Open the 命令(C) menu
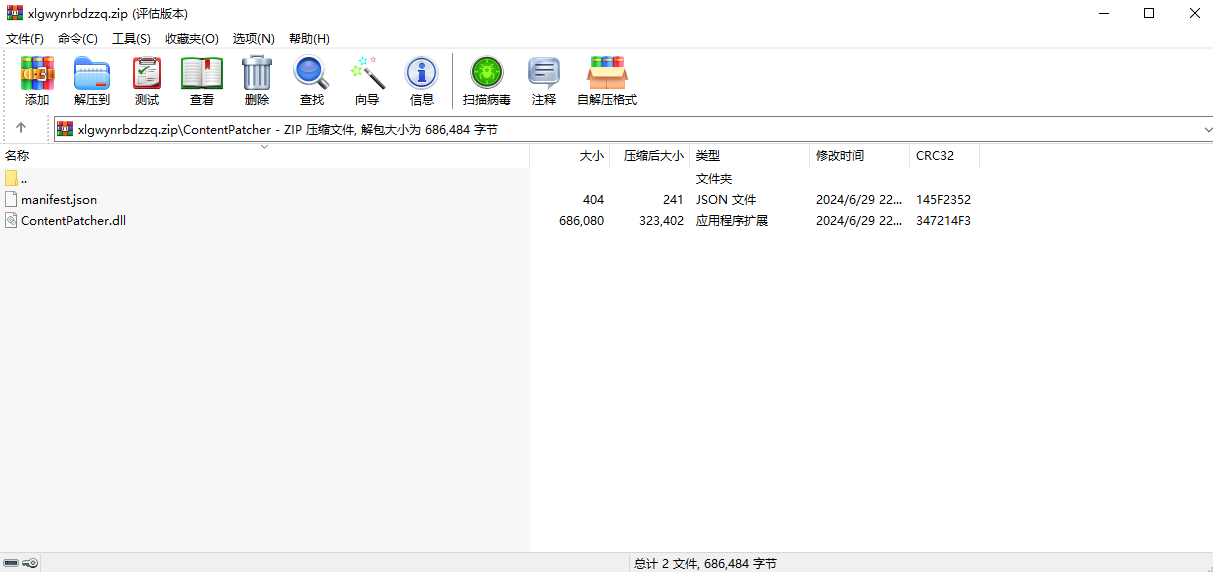1213x572 pixels. click(78, 38)
